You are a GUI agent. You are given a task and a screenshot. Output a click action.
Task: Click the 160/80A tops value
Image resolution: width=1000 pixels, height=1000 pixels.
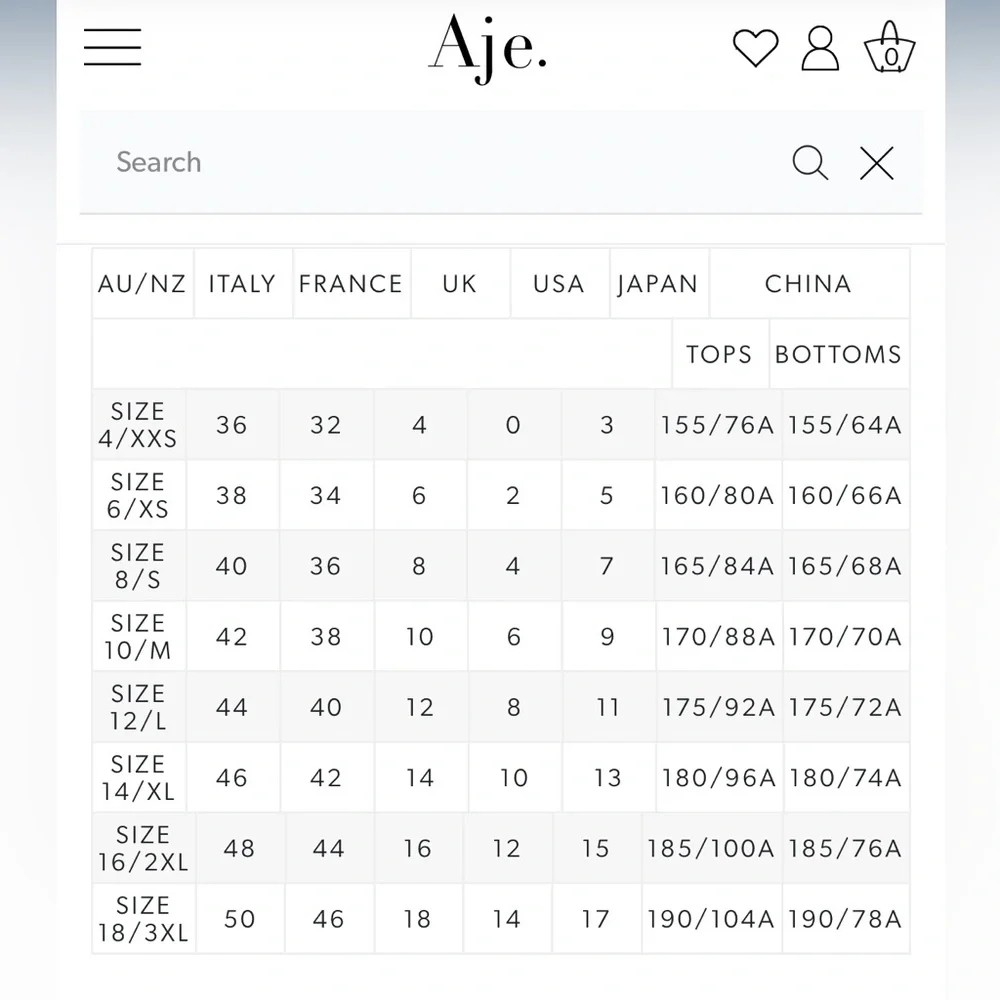[717, 496]
